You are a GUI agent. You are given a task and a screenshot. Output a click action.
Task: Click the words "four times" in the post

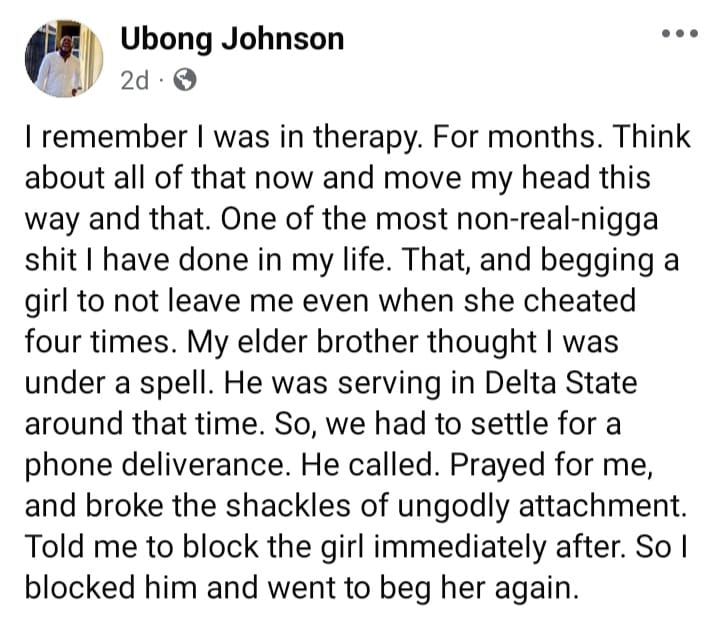107,340
